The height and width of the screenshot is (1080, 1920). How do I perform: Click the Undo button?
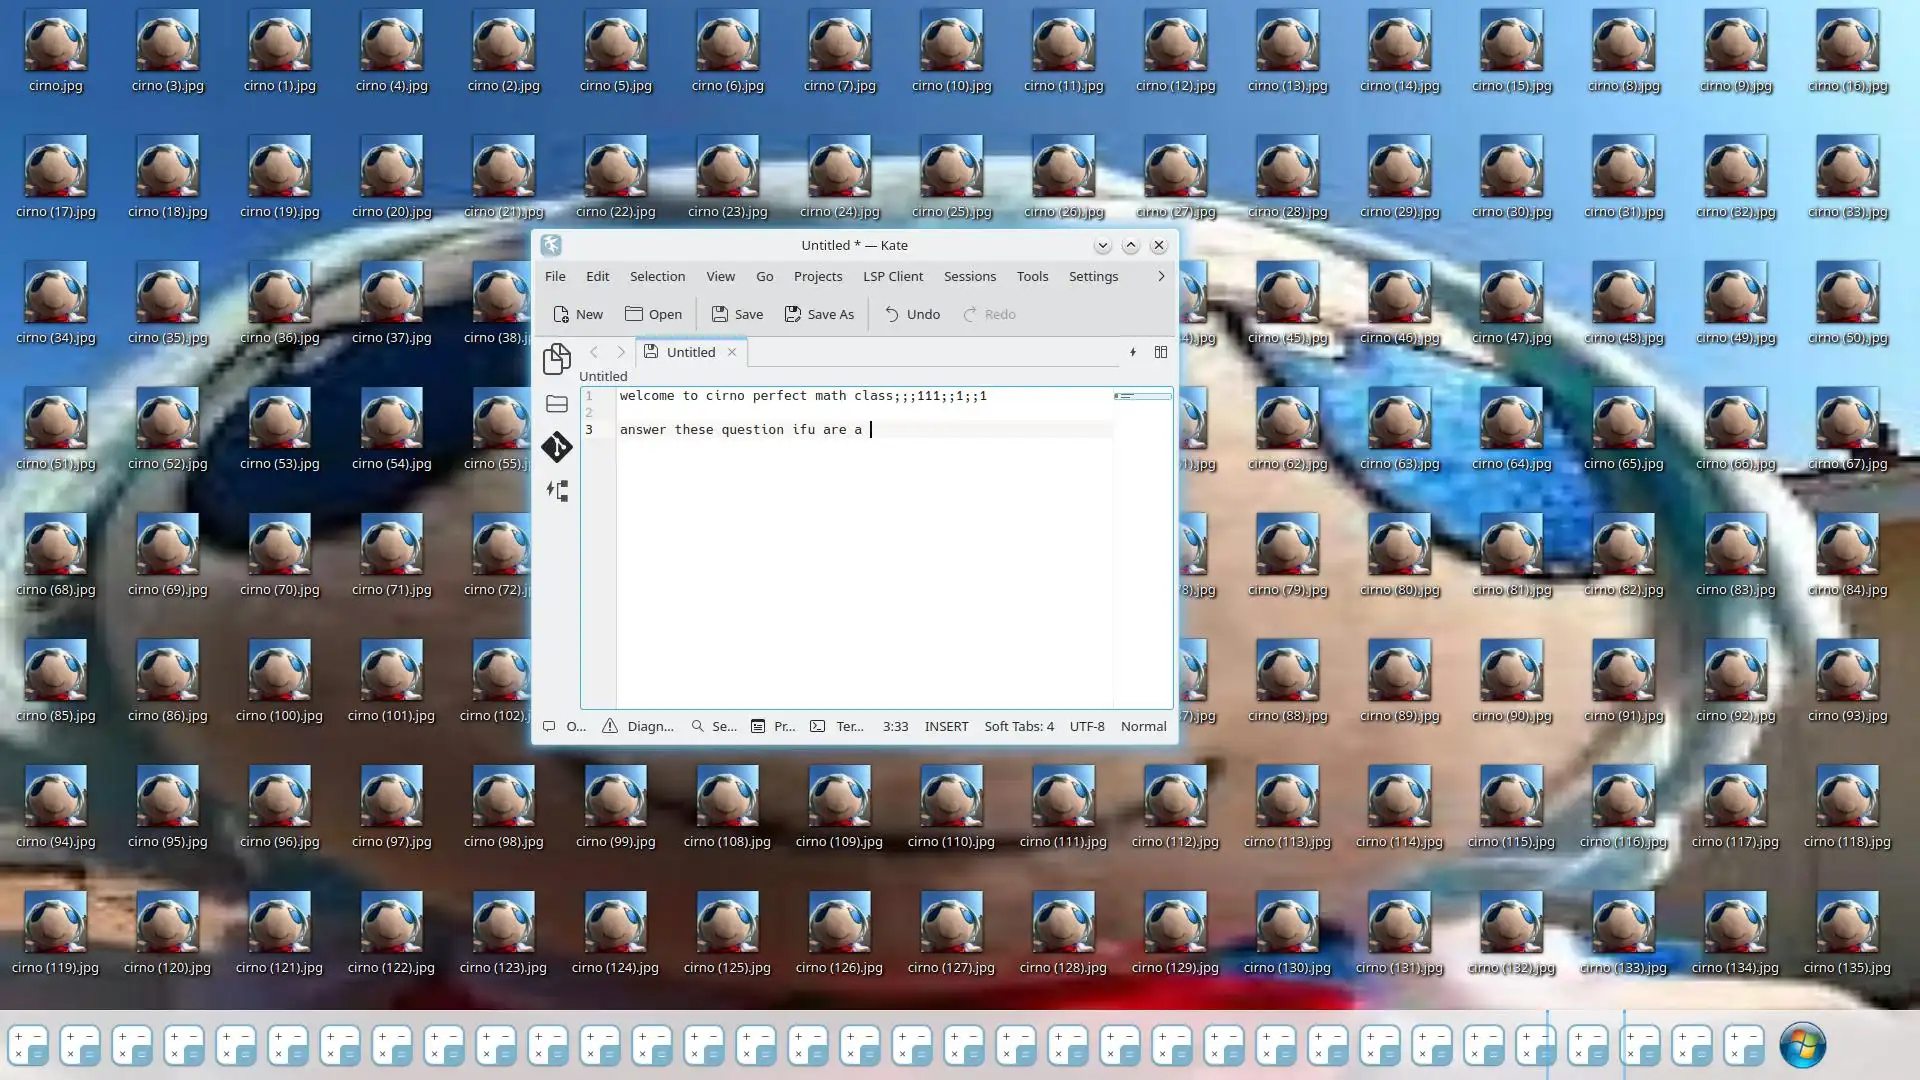(912, 314)
